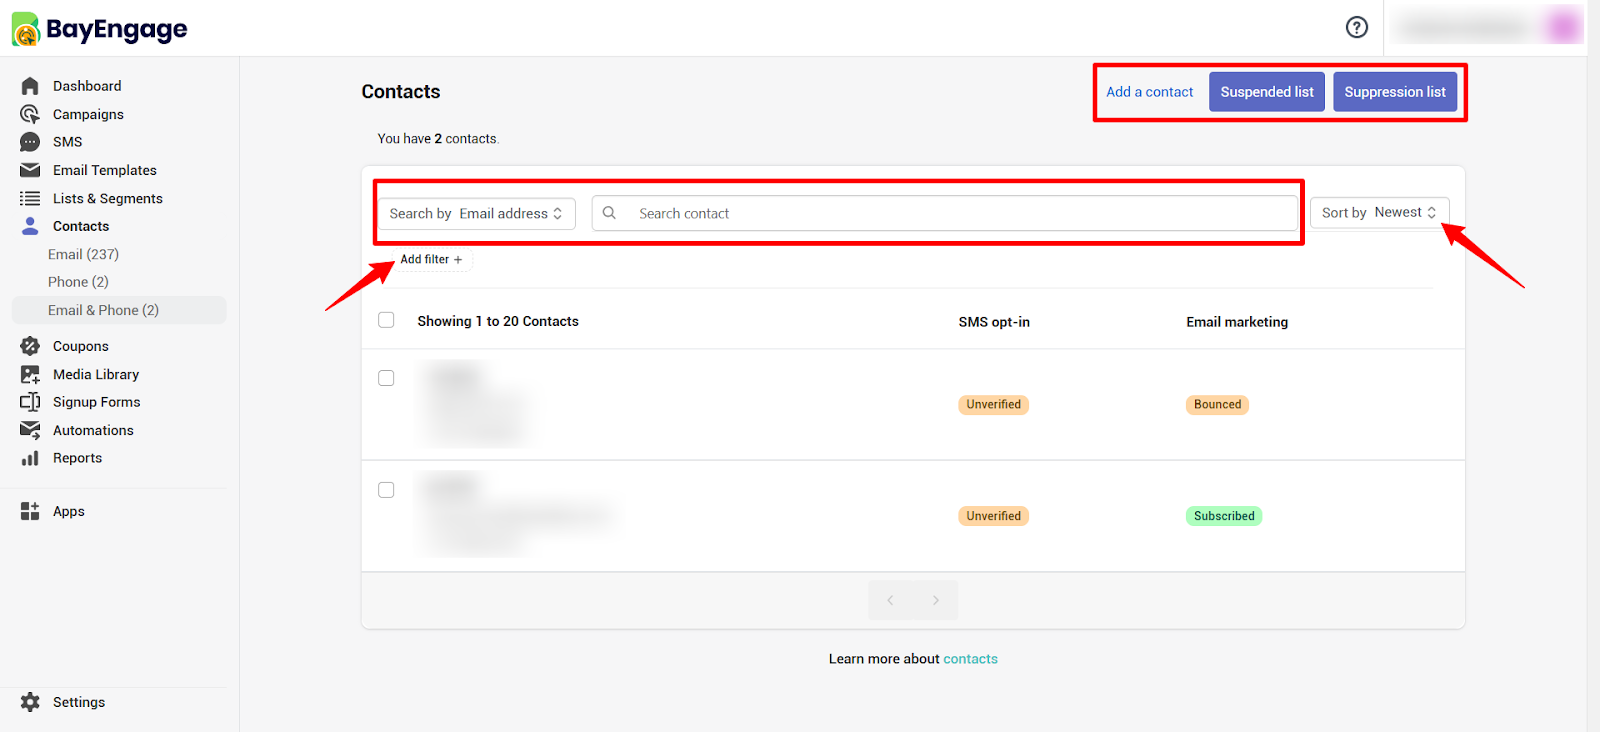Click the Search contact input field
Screen dimensions: 1600x732
pos(945,213)
